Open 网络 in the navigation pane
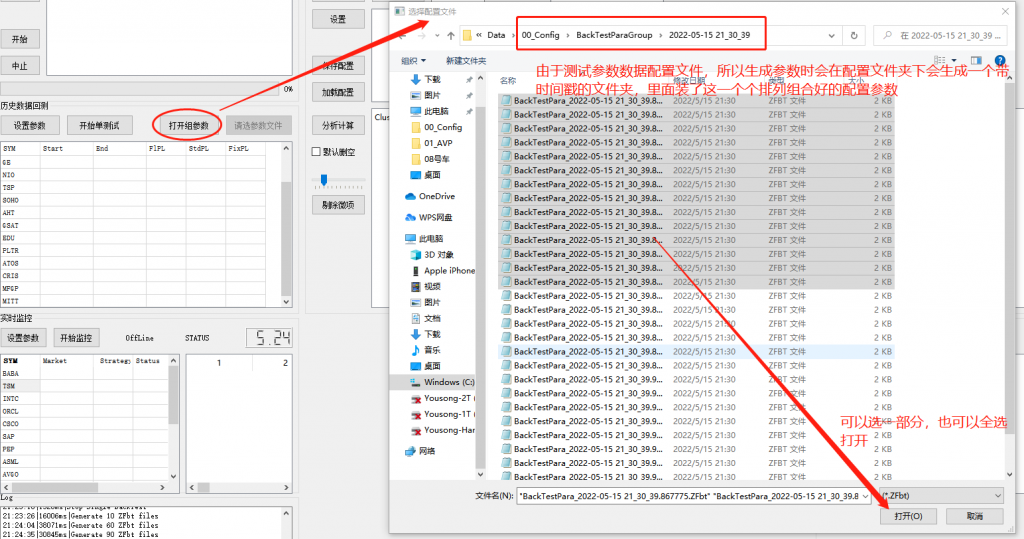 [420, 451]
